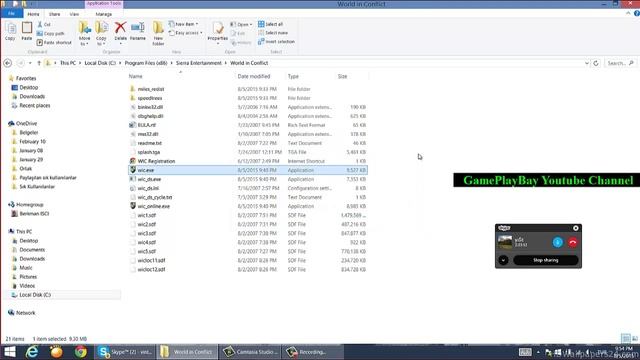Select the speedtrees folder
The image size is (640, 360).
(x=150, y=98)
